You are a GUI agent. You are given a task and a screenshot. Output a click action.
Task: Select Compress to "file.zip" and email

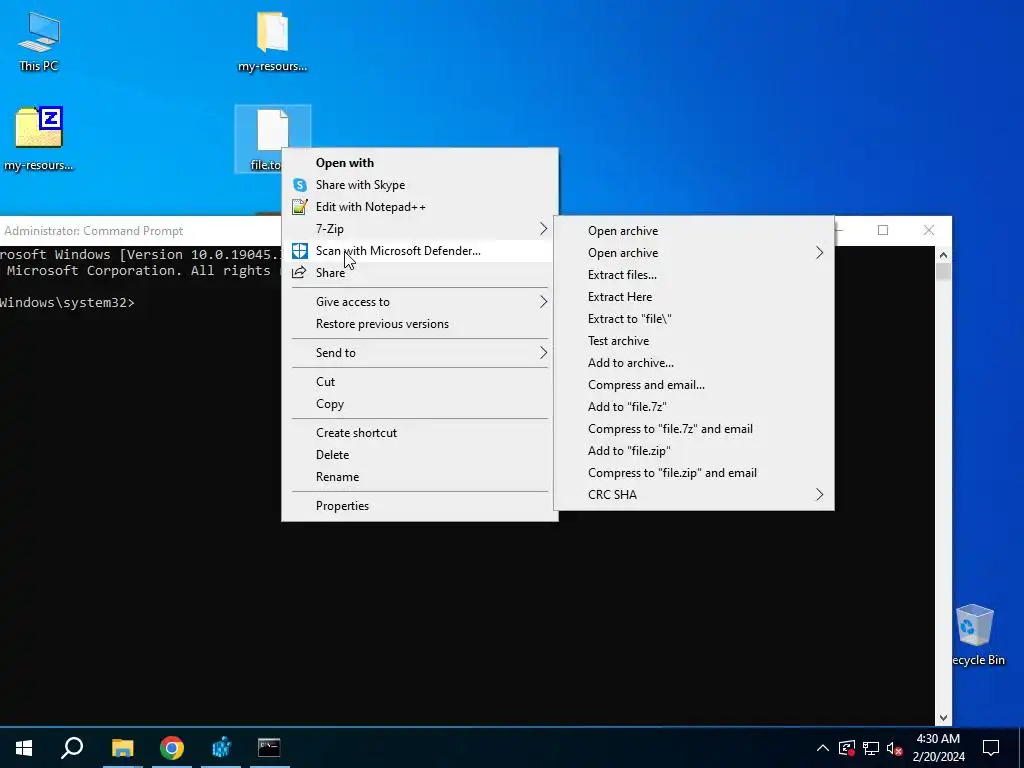click(694, 473)
